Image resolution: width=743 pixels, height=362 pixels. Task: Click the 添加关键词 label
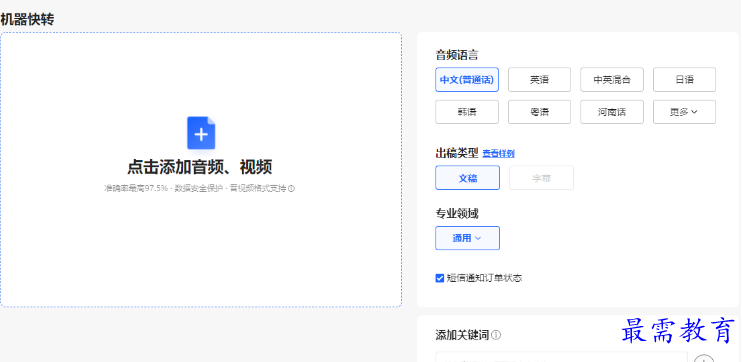point(462,335)
